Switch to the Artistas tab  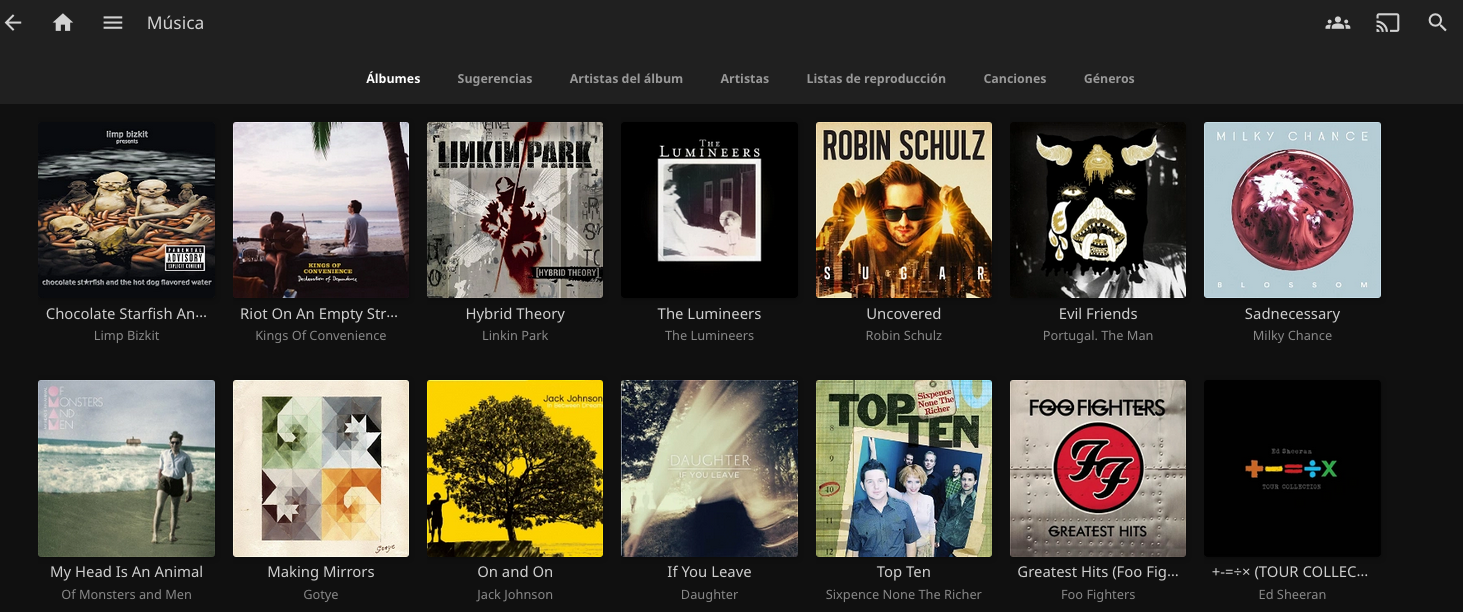click(745, 78)
